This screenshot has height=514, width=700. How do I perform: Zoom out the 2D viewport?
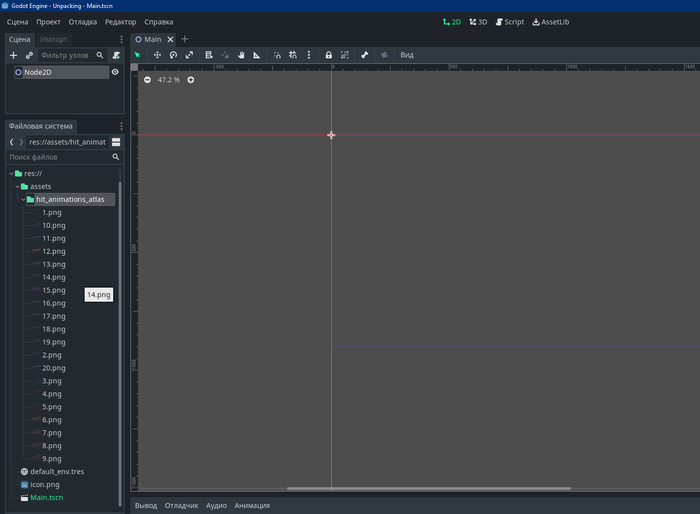147,80
